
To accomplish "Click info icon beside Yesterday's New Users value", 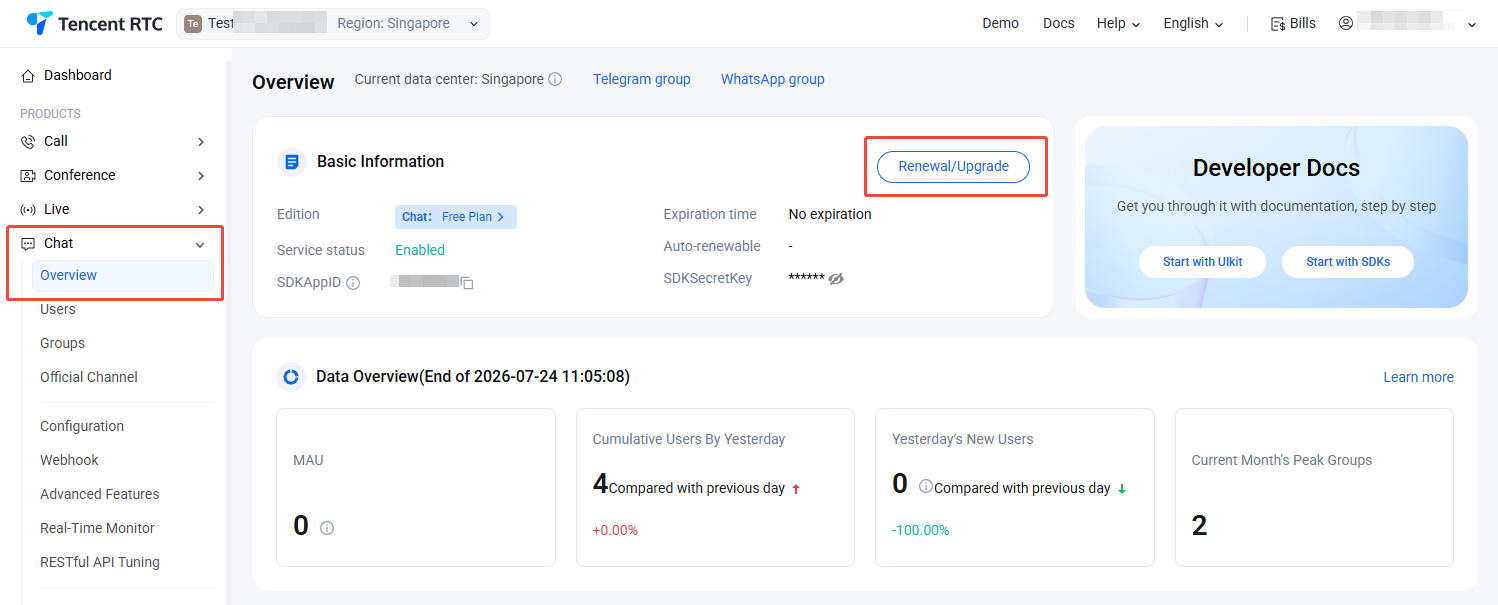I will coord(925,486).
